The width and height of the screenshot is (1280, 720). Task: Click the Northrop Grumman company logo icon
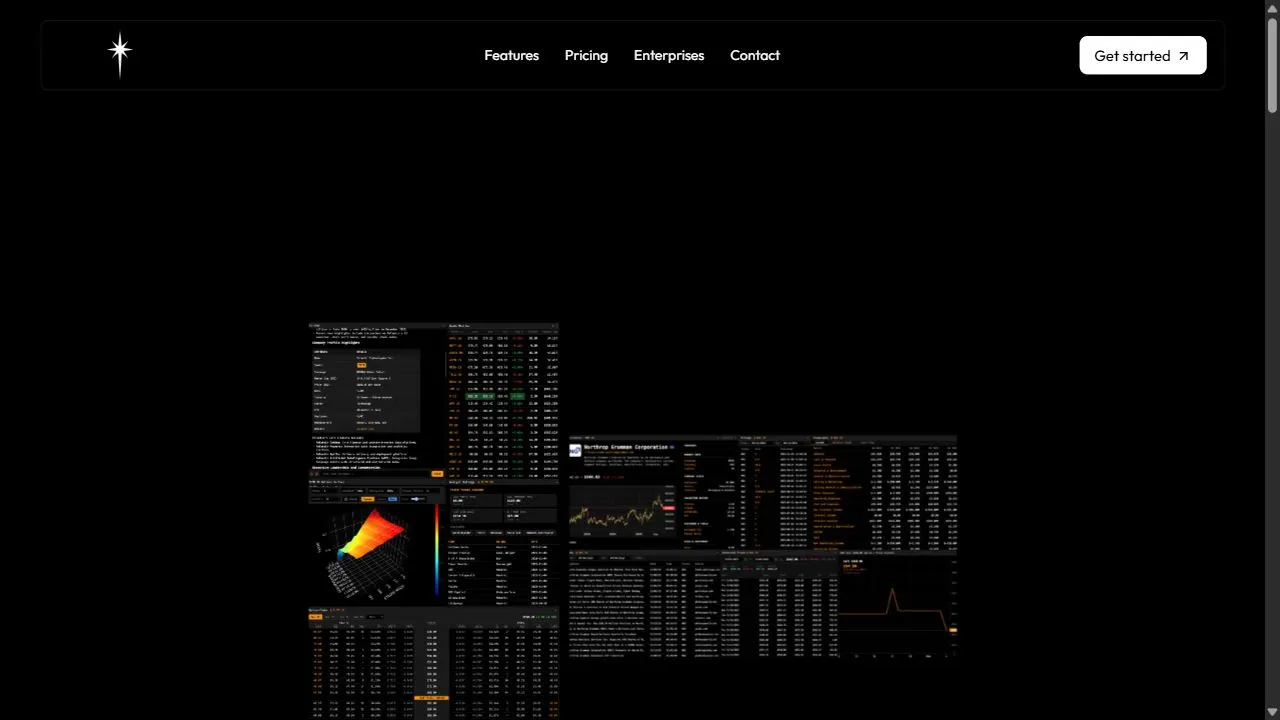pyautogui.click(x=575, y=450)
